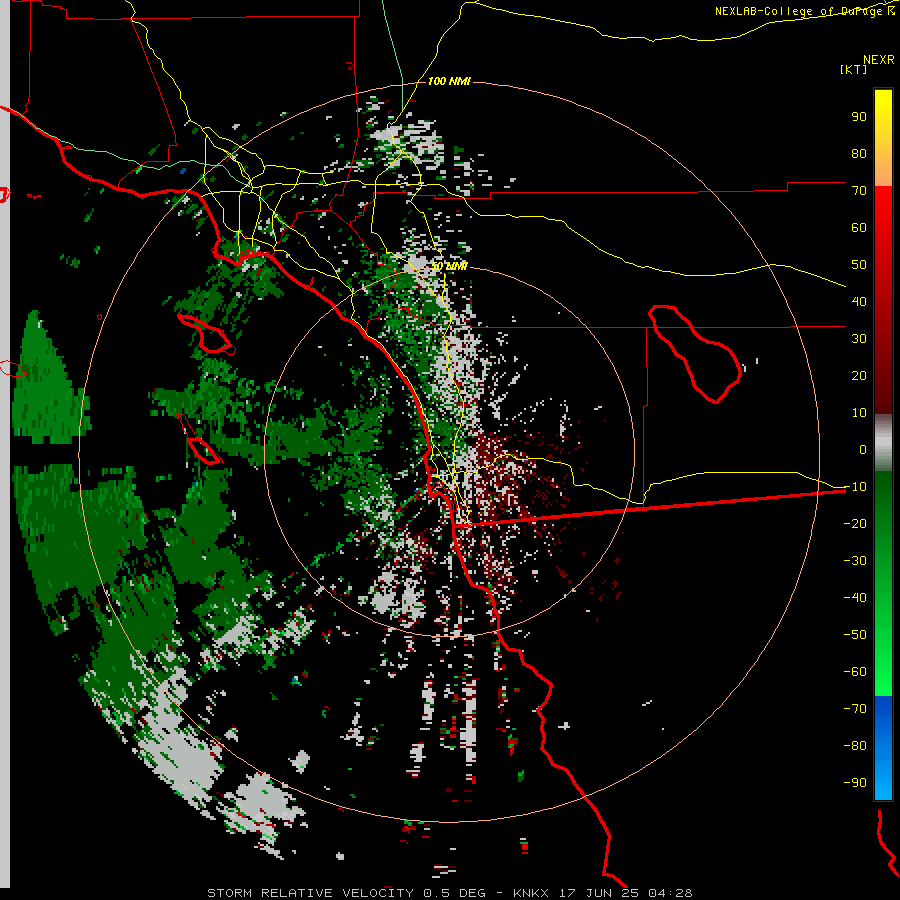Pick the blue band at the scale bottom
The width and height of the screenshot is (900, 900).
[x=883, y=748]
